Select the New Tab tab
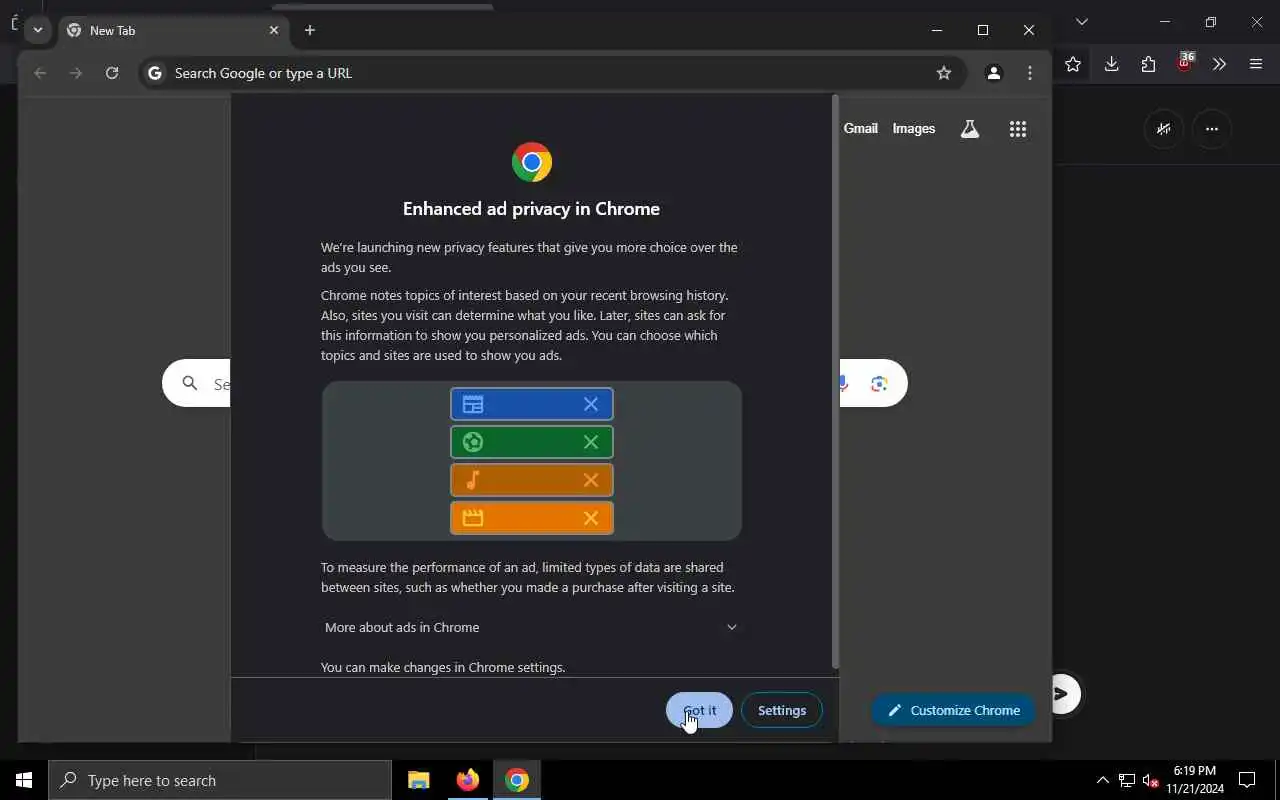This screenshot has height=800, width=1280. point(174,30)
